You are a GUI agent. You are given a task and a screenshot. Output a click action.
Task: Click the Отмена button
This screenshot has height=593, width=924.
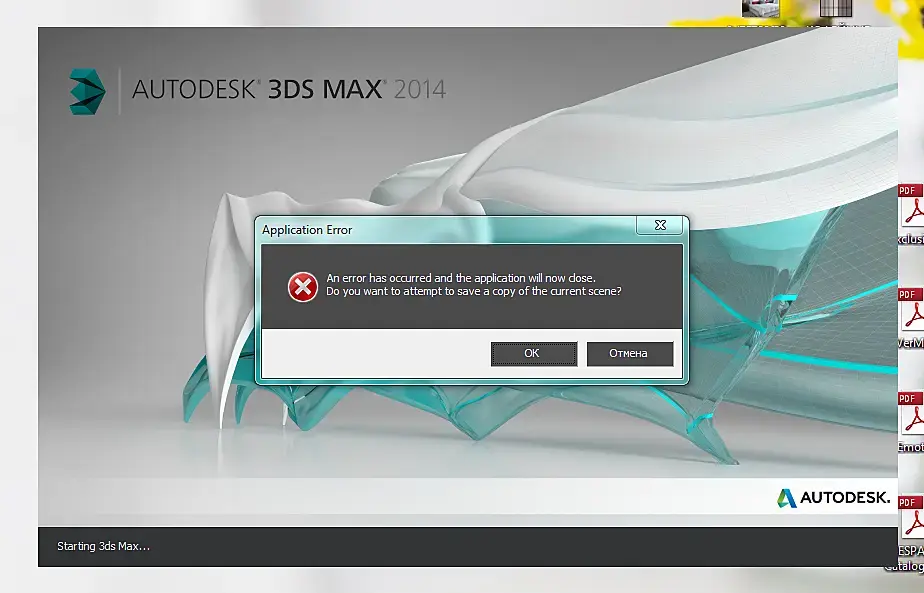(x=629, y=354)
